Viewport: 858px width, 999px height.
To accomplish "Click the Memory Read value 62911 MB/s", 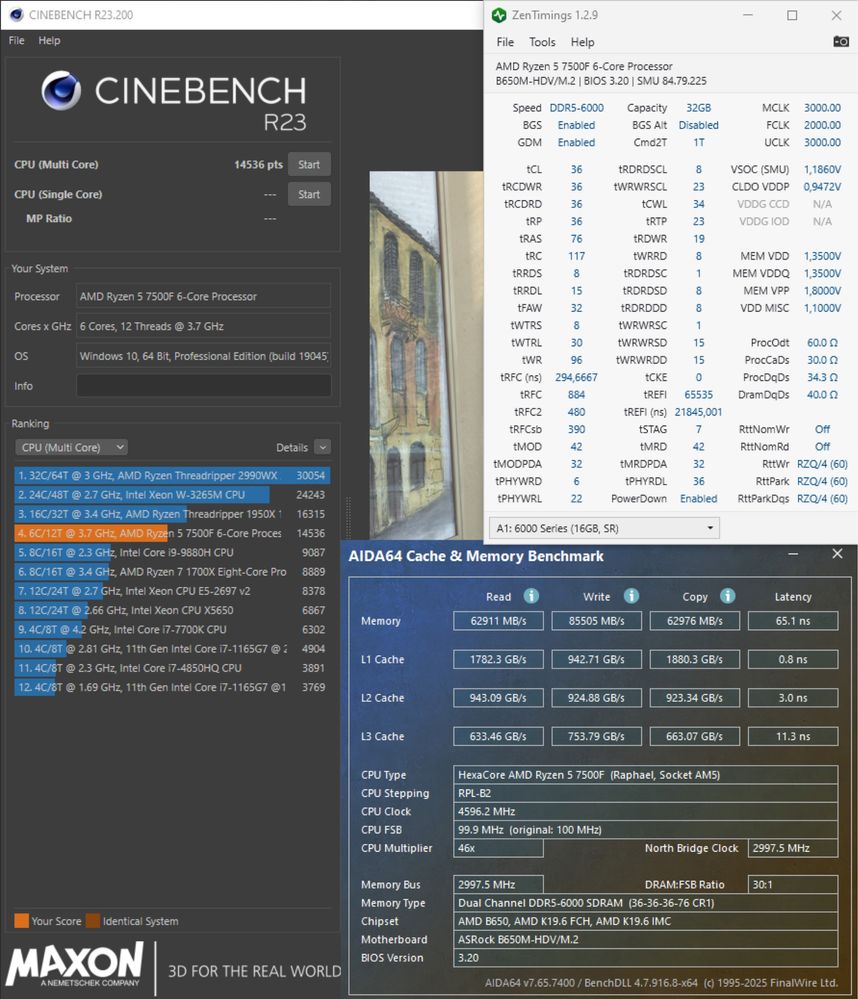I will [498, 621].
